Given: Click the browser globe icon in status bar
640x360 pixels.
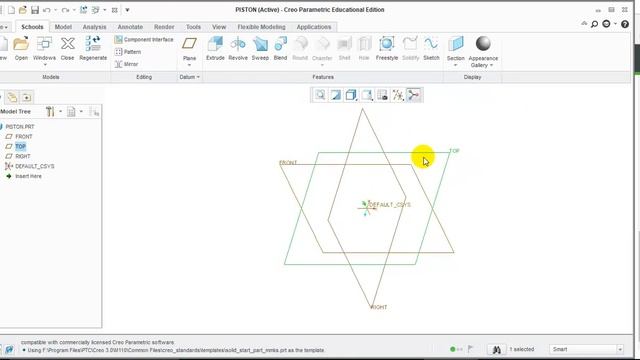Looking at the screenshot, I should pyautogui.click(x=9, y=349).
